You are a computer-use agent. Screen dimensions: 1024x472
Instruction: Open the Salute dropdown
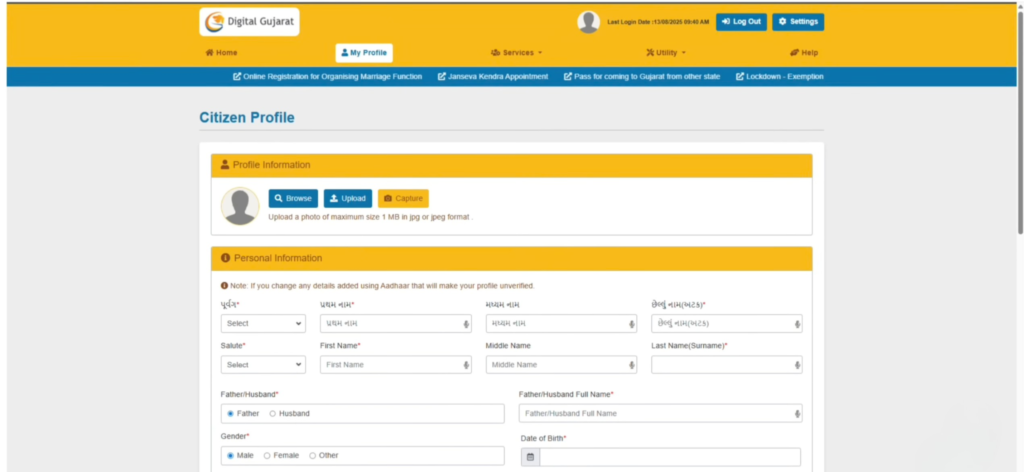tap(263, 365)
